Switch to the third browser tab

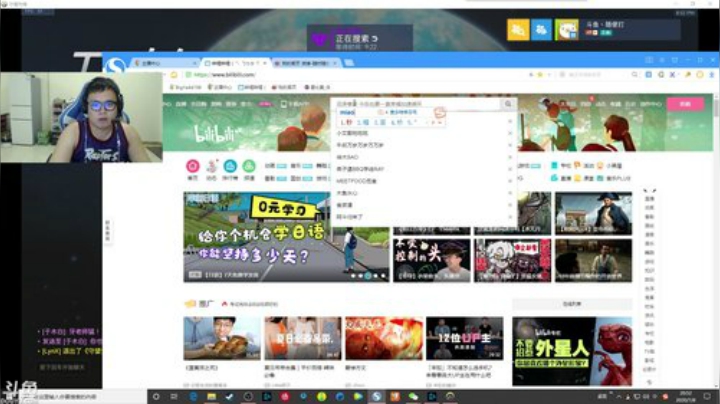[x=305, y=63]
